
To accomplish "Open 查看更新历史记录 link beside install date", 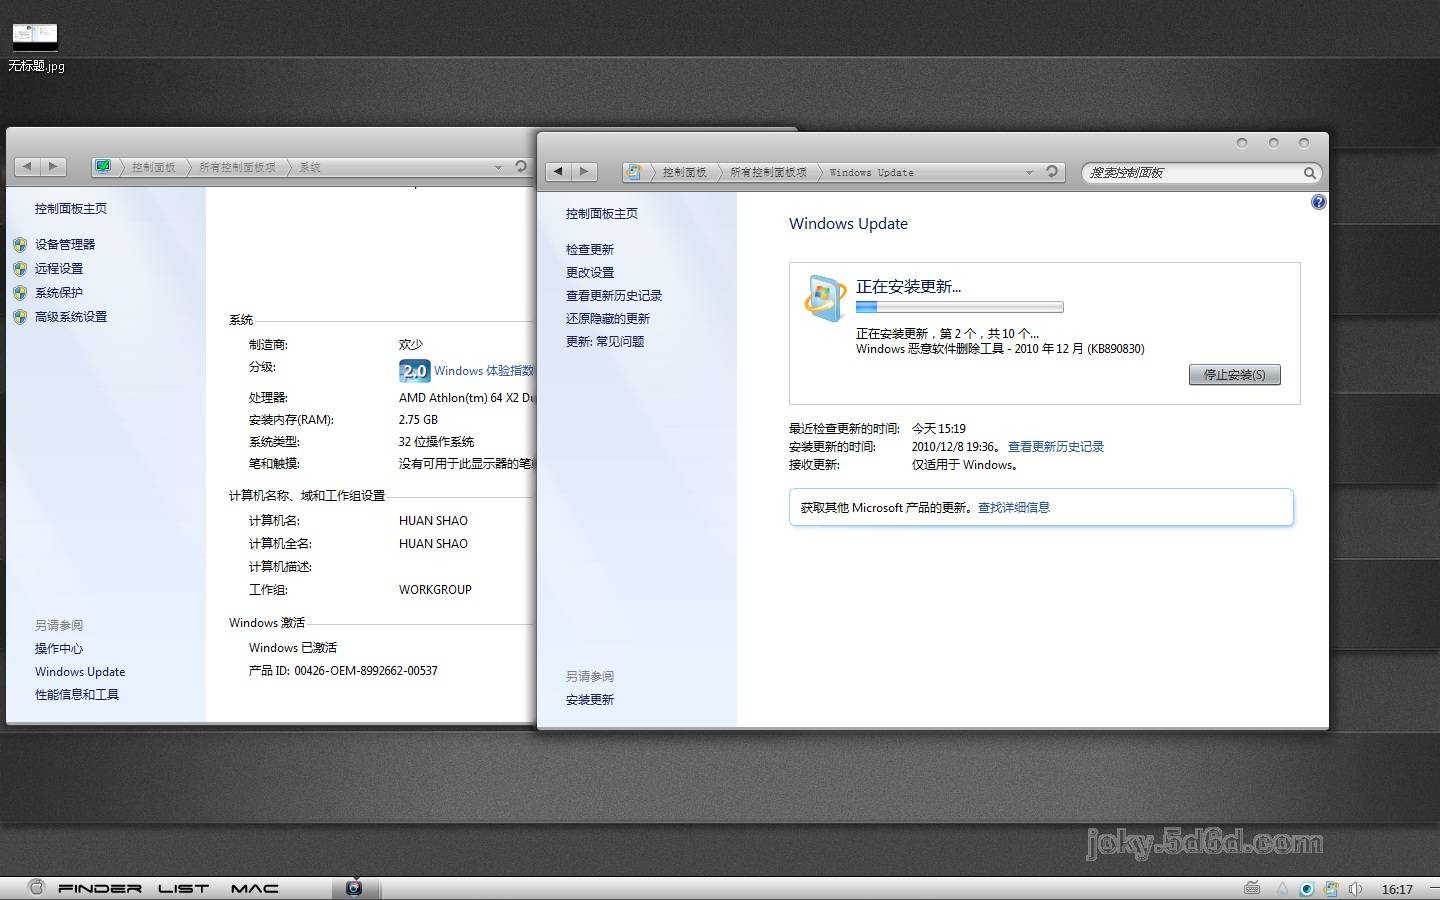I will tap(1056, 447).
